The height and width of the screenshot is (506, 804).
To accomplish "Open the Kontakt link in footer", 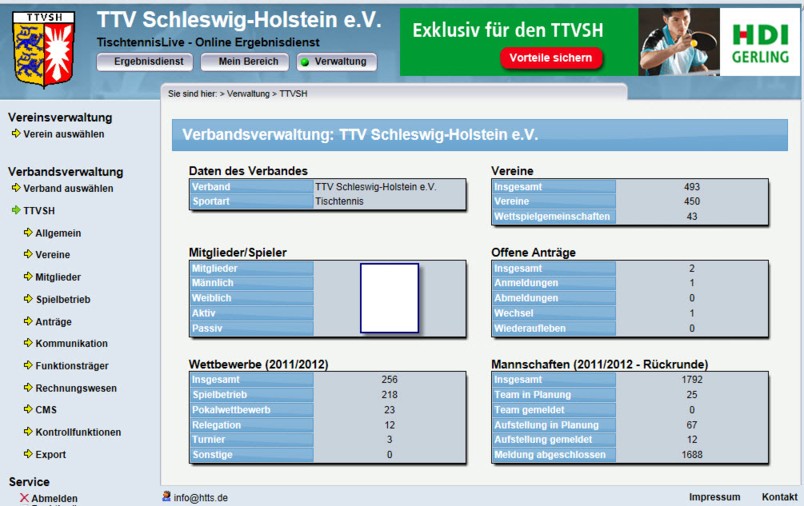I will coord(779,497).
